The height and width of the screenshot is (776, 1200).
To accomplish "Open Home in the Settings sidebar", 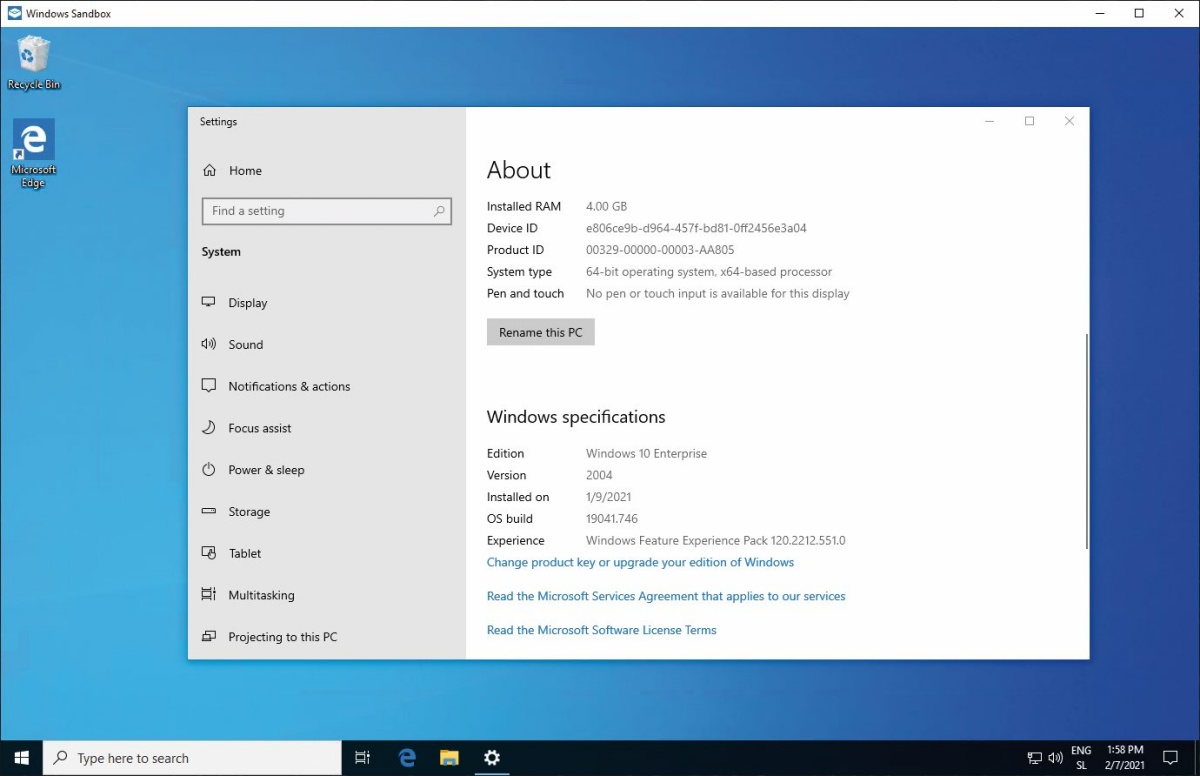I will [x=232, y=171].
